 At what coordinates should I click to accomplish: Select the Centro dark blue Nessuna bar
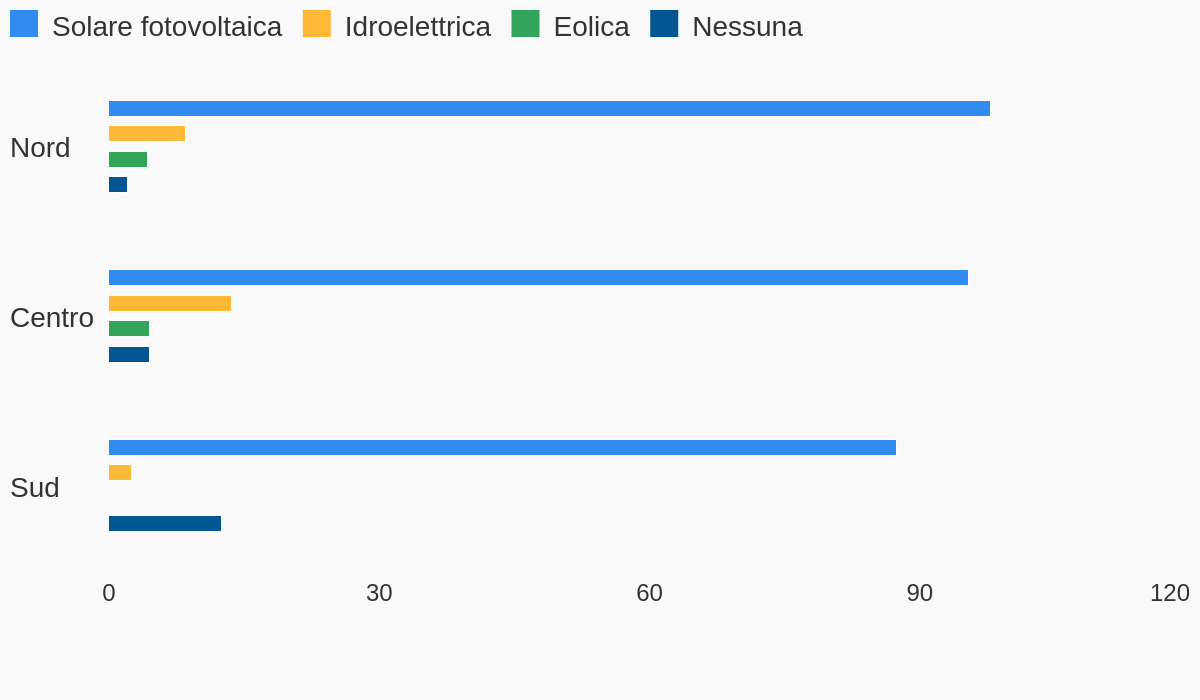[x=129, y=354]
